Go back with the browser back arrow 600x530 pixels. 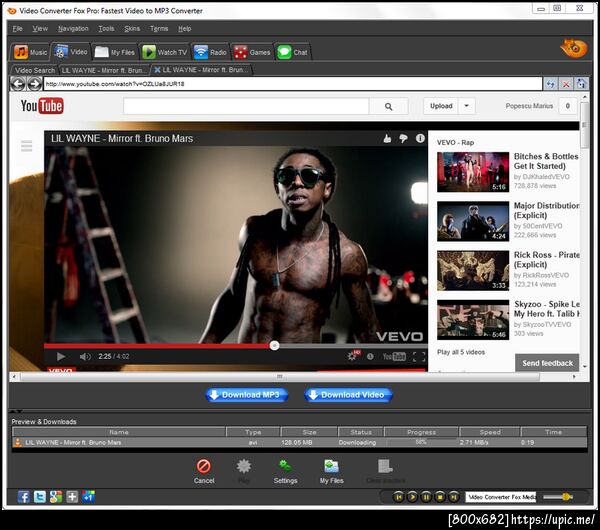pos(18,84)
